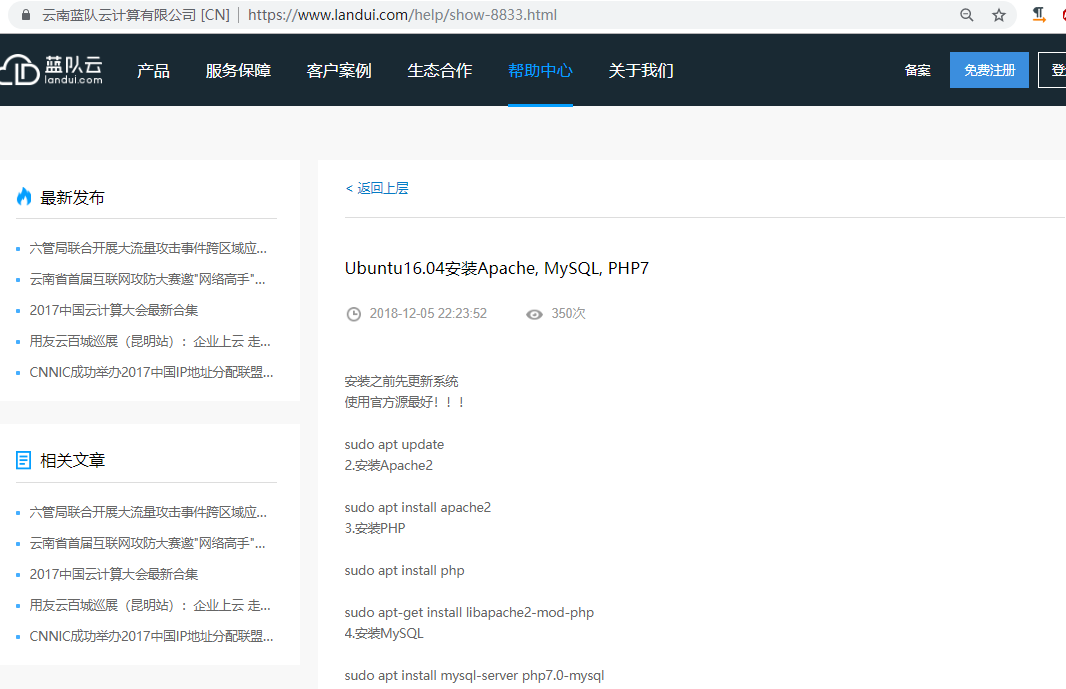This screenshot has width=1066, height=689.
Task: Click the 返回上层 back link
Action: click(x=377, y=188)
